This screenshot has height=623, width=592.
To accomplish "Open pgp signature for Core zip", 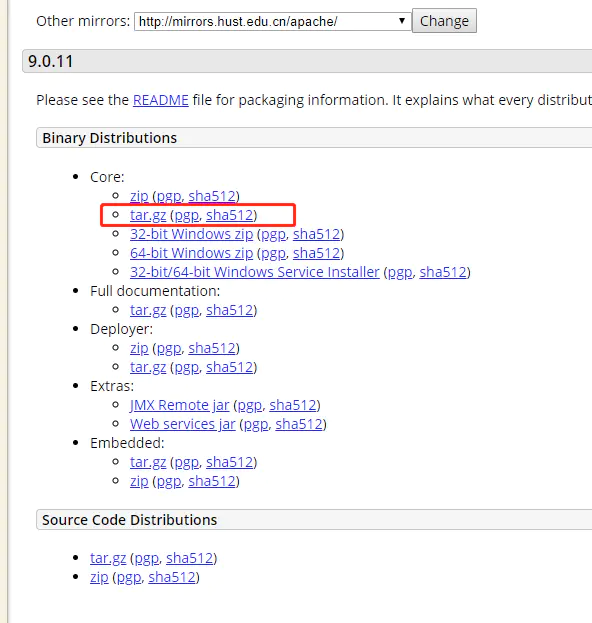I will pos(168,196).
